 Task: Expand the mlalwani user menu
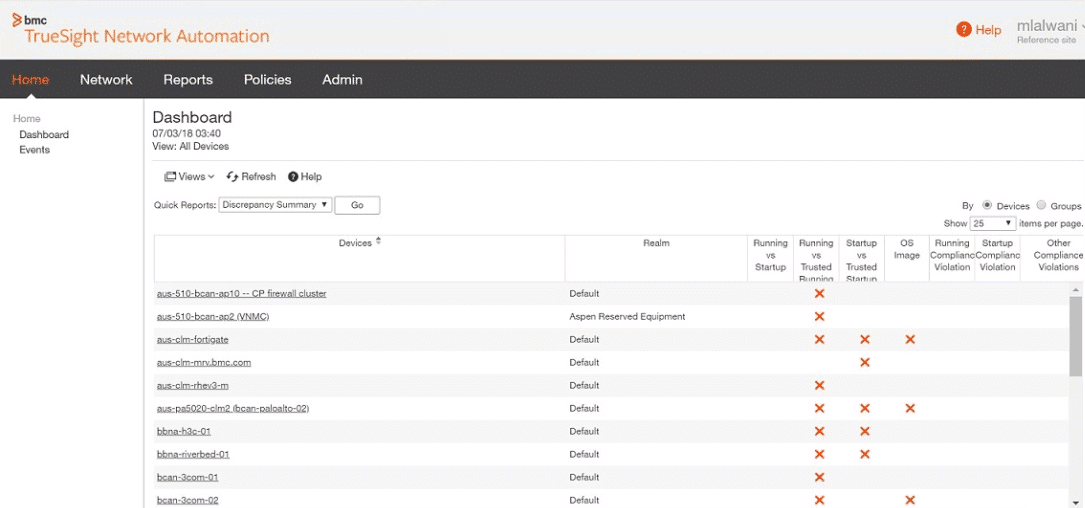[1050, 26]
